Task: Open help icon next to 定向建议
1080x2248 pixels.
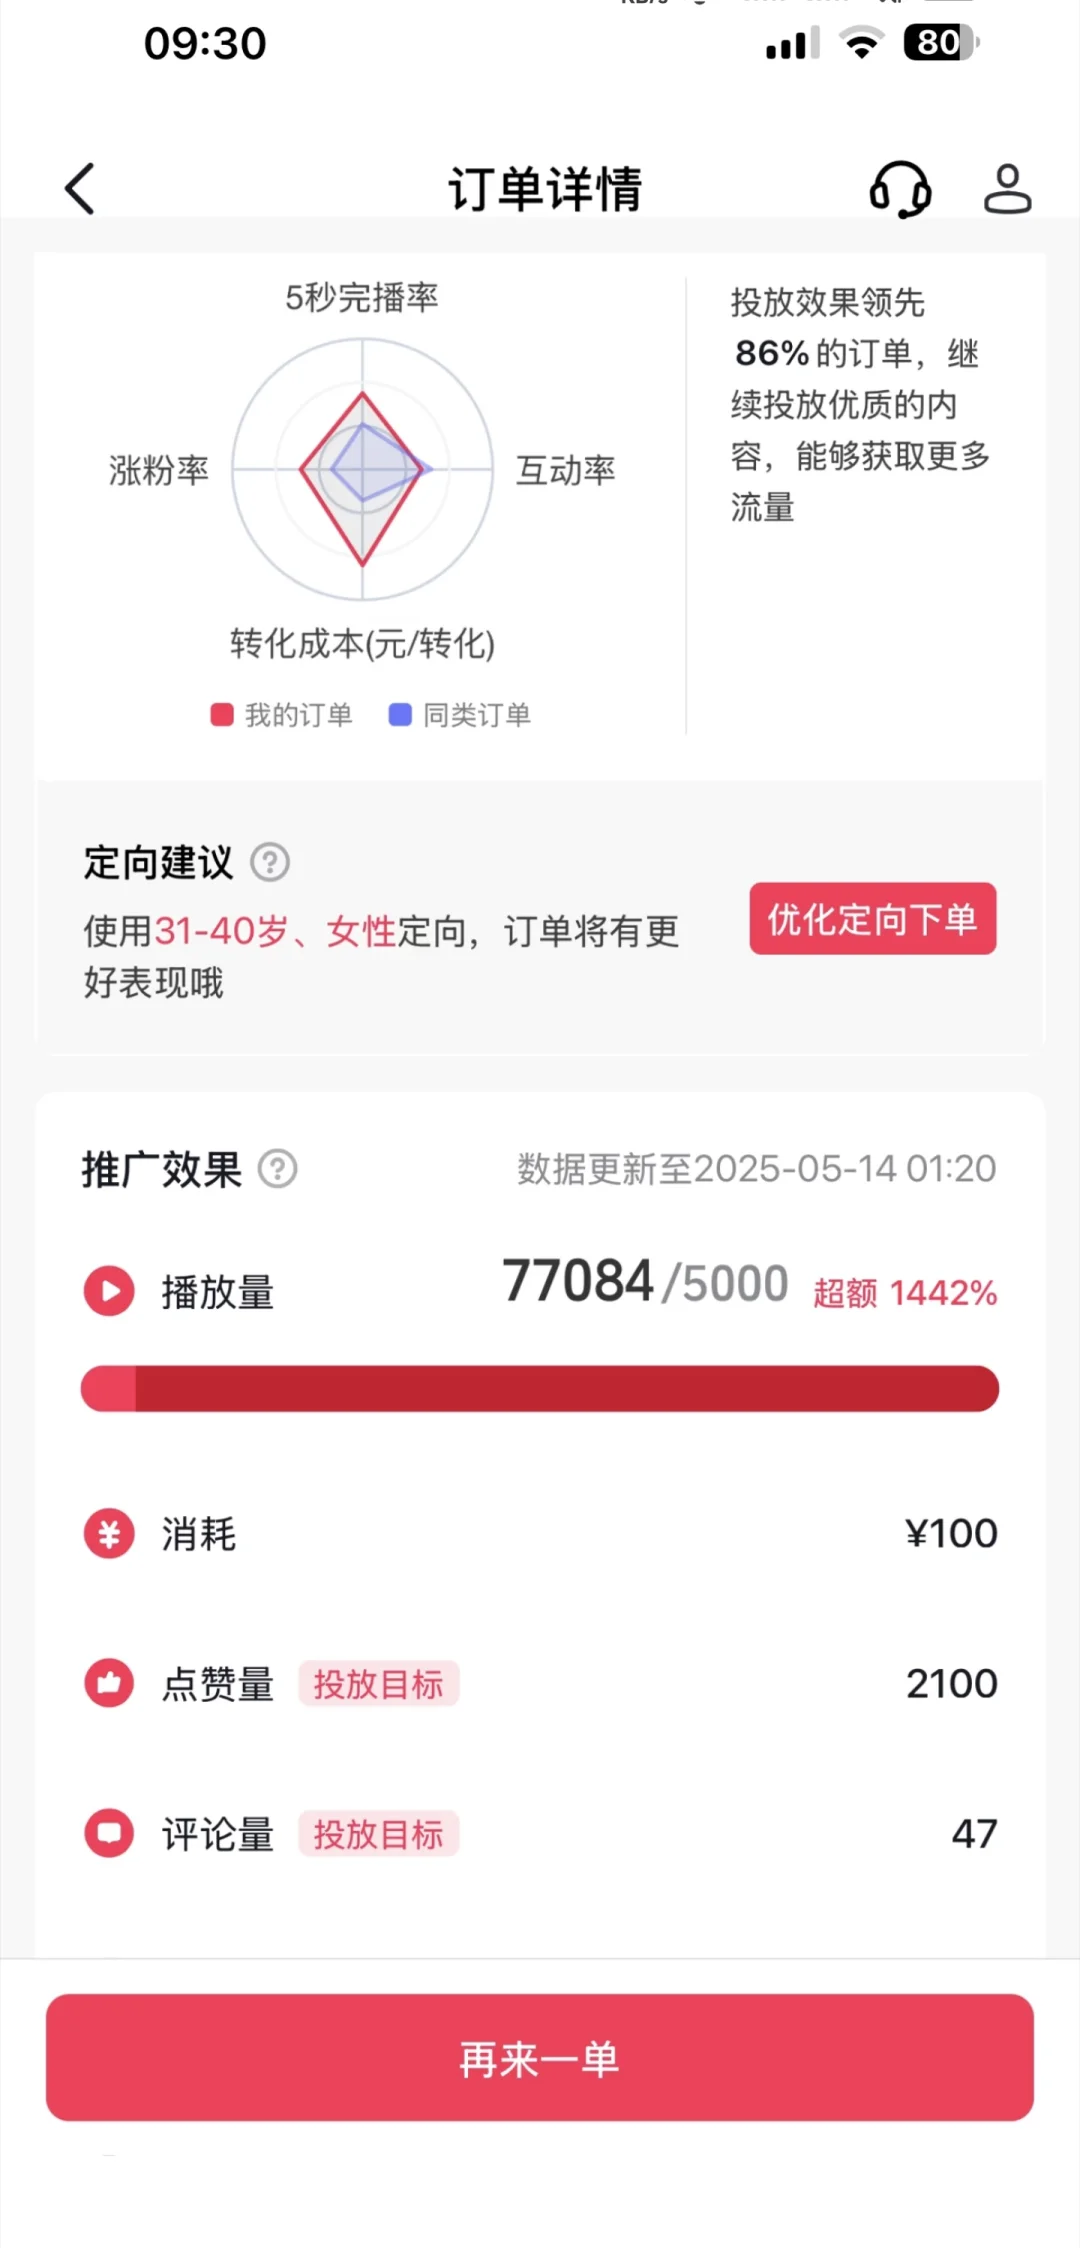Action: tap(270, 862)
